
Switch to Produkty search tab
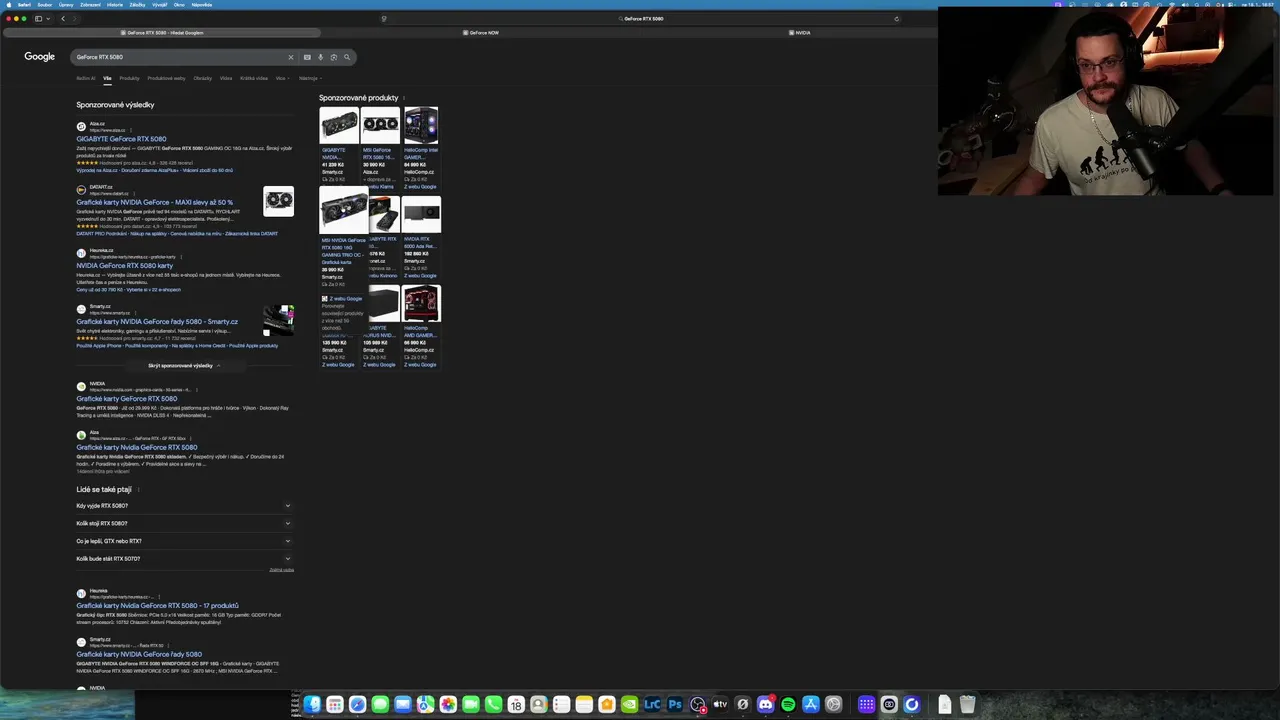tap(130, 78)
